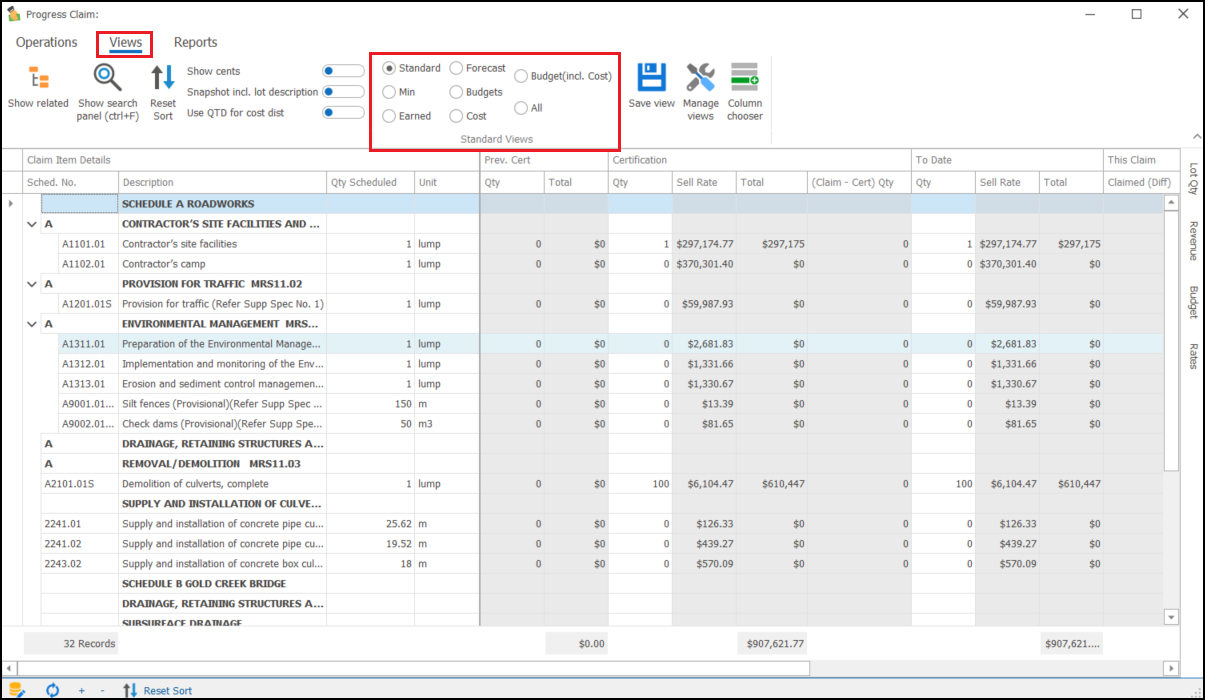Screen dimensions: 1205x700
Task: Toggle Use QTD for cost dist switch
Action: (343, 113)
